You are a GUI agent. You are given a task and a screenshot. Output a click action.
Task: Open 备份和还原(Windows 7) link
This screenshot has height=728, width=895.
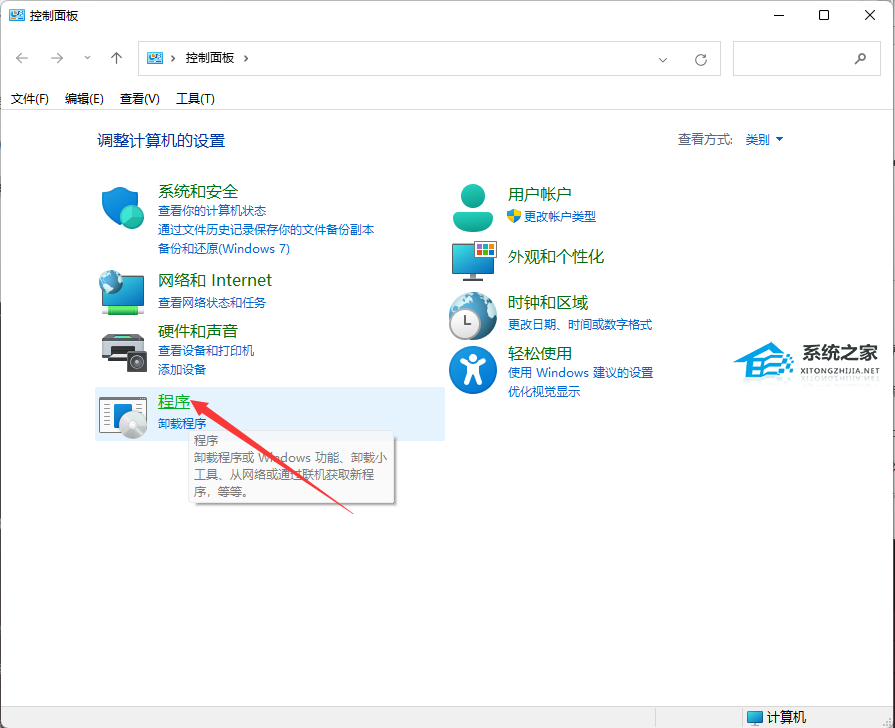[x=223, y=248]
